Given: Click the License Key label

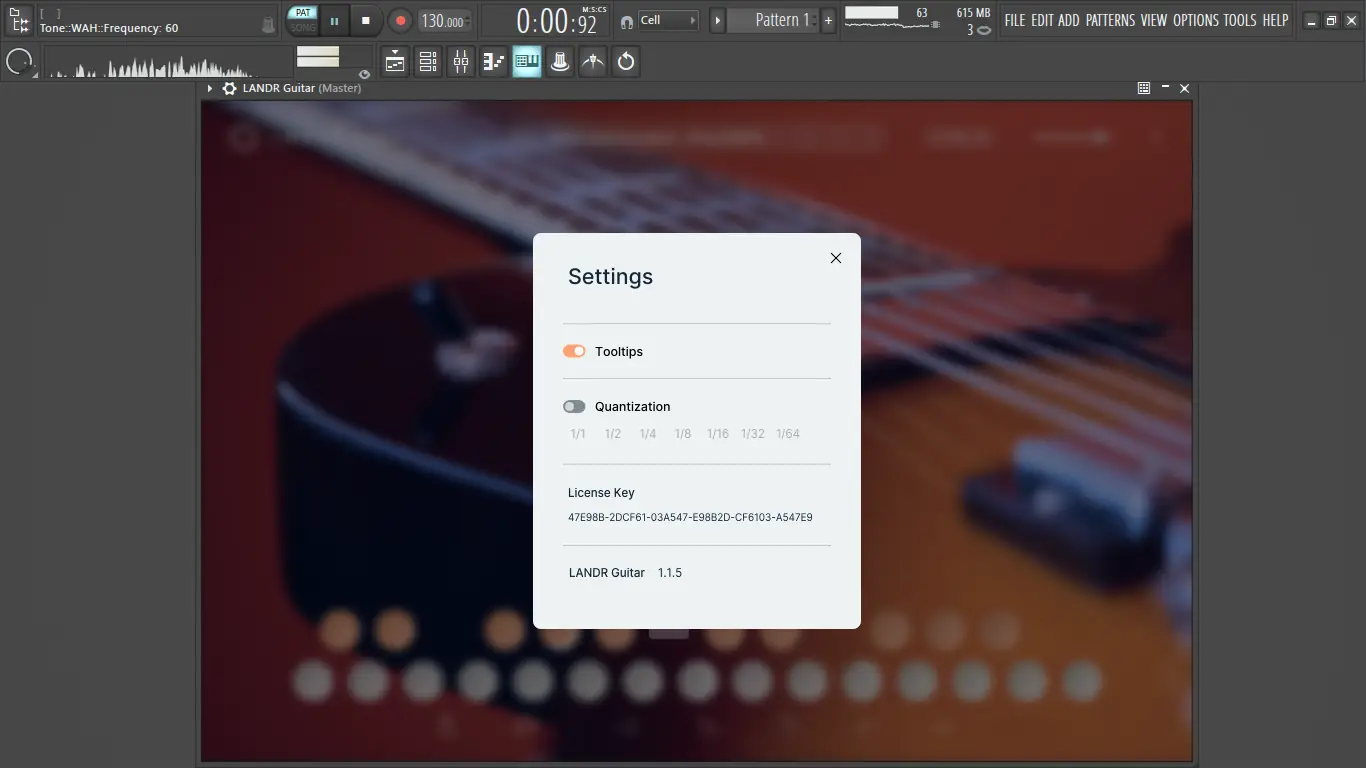Looking at the screenshot, I should pos(601,493).
